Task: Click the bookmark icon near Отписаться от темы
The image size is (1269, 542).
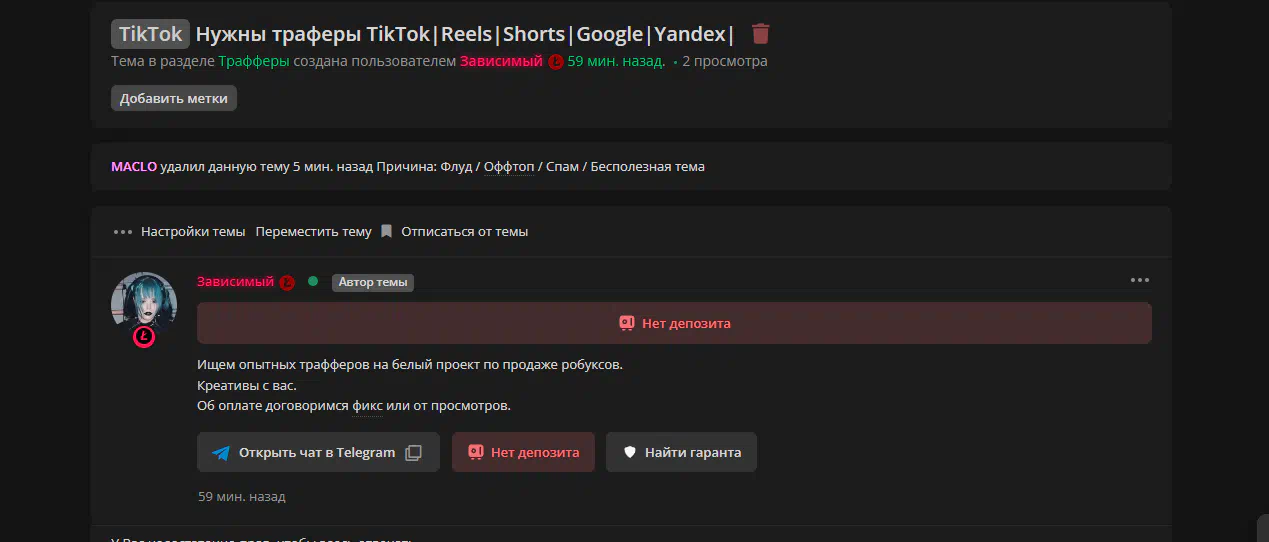Action: click(387, 231)
